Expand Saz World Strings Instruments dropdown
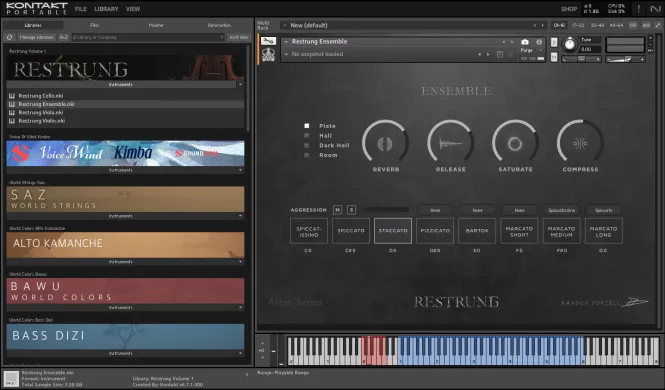Image resolution: width=665 pixels, height=390 pixels. coord(240,216)
